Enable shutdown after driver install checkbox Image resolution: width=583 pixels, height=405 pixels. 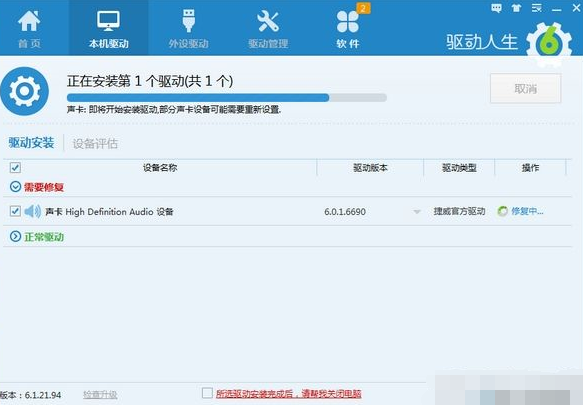pos(207,393)
